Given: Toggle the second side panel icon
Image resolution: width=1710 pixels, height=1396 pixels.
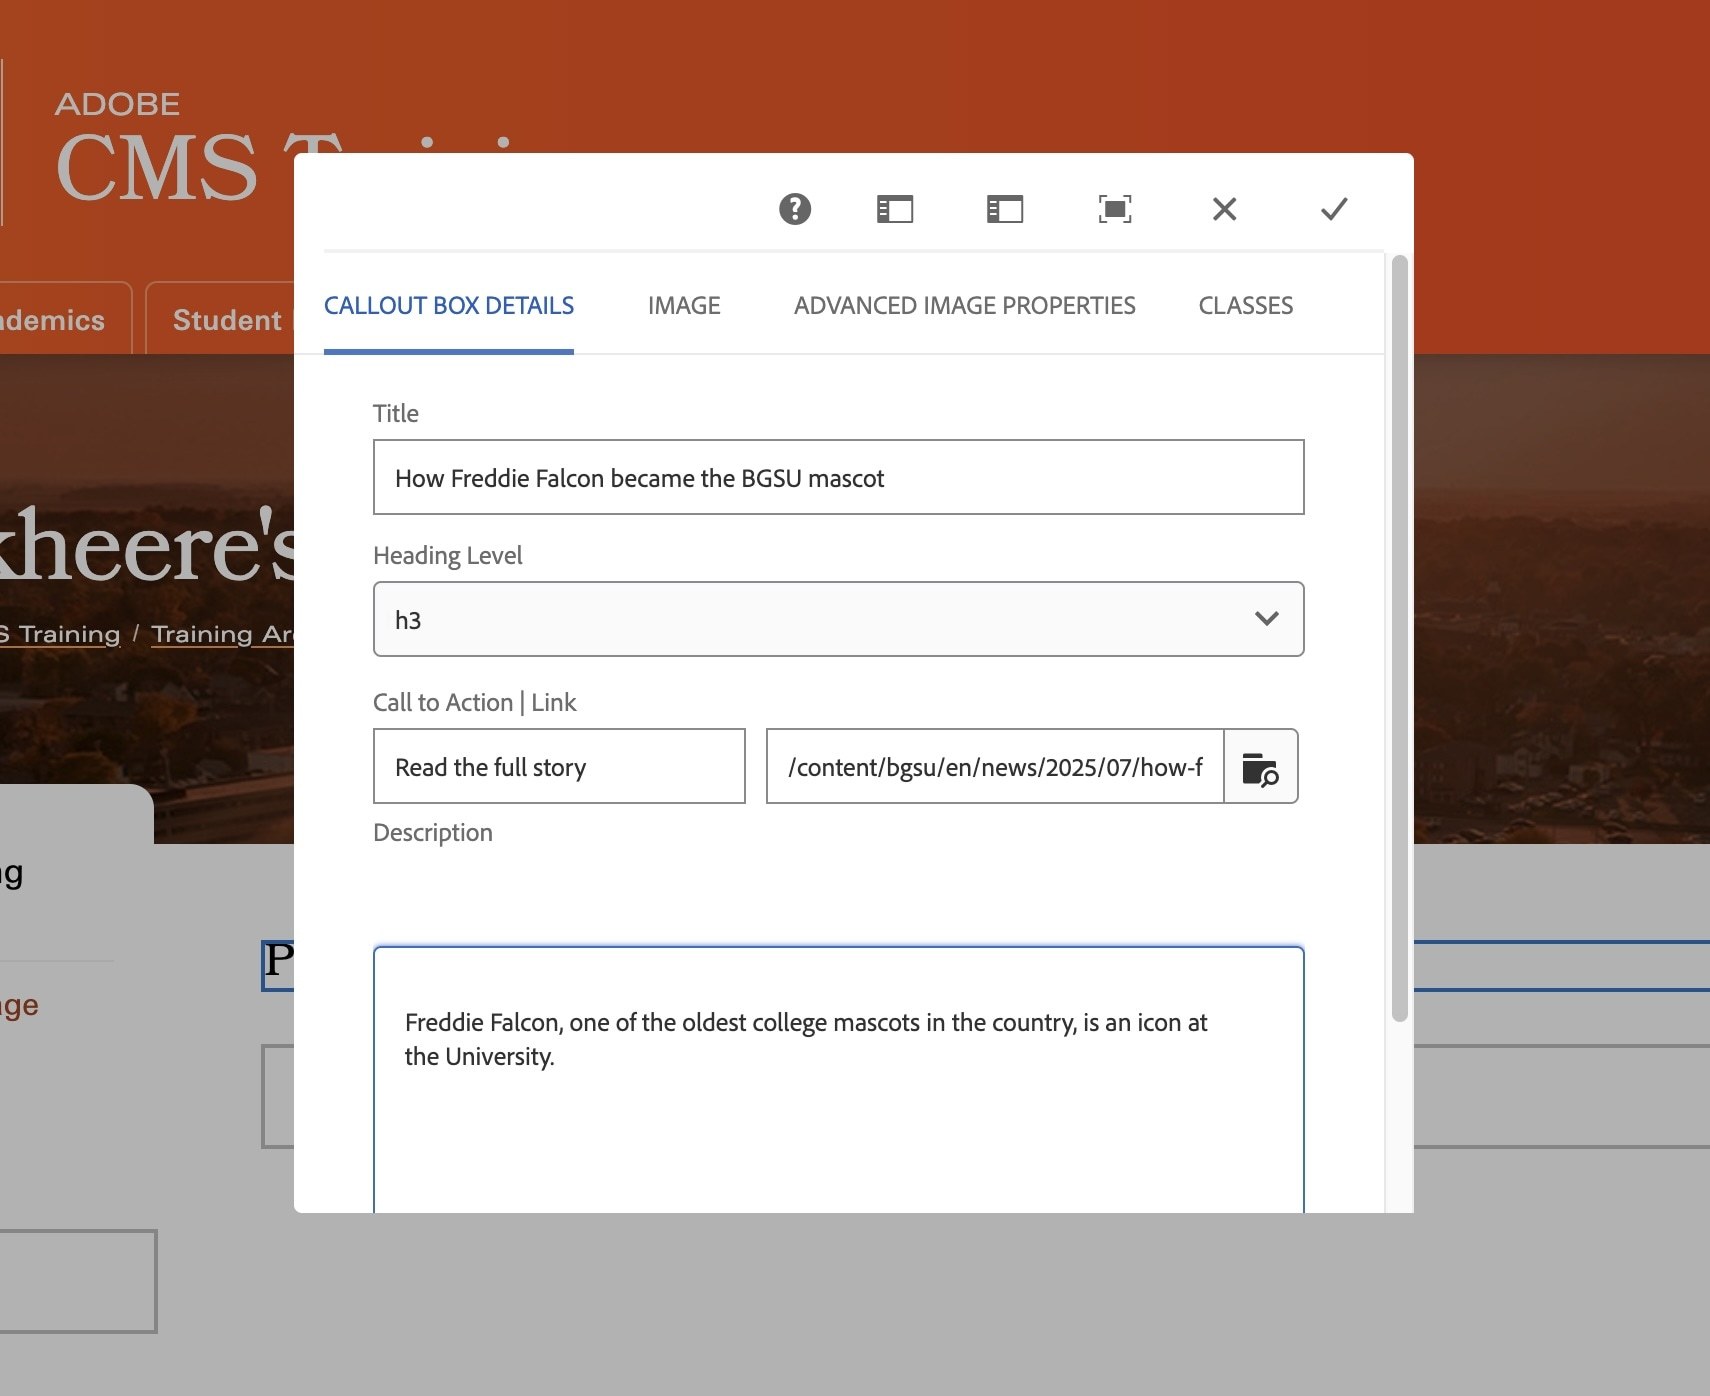Looking at the screenshot, I should (x=1005, y=209).
